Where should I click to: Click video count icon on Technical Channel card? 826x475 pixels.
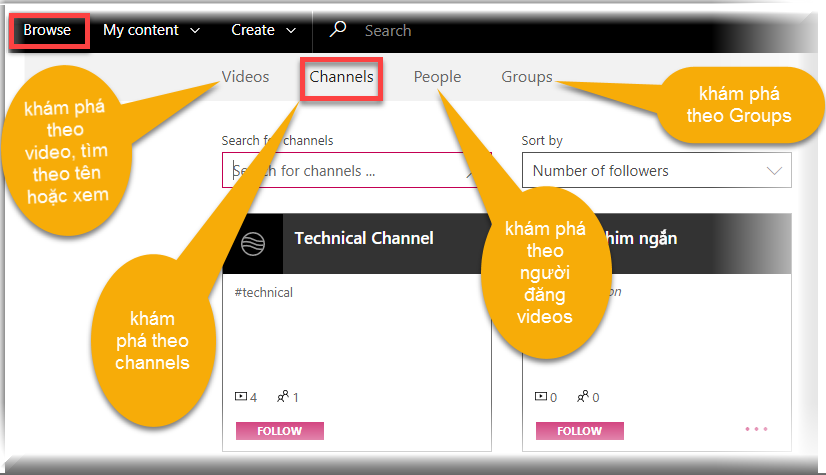click(x=240, y=397)
